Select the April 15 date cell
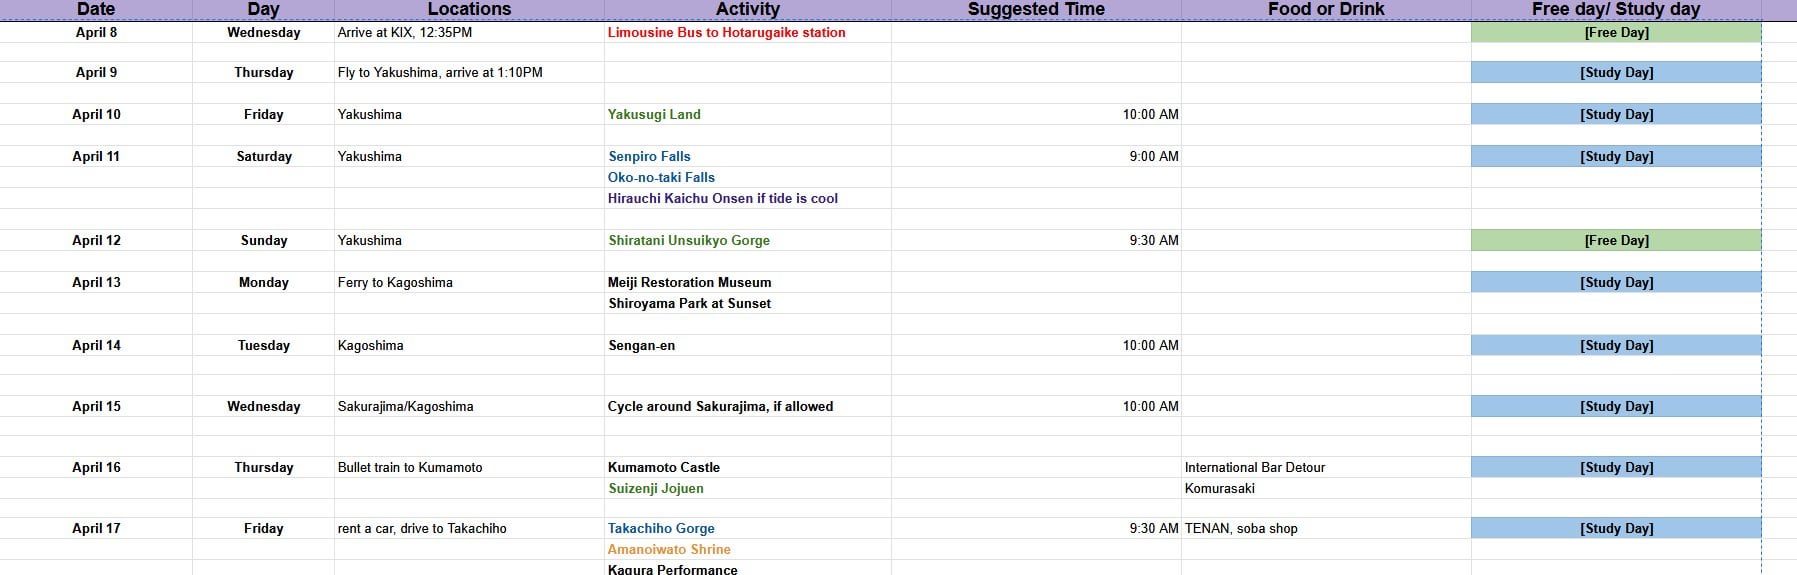1797x575 pixels. coord(96,406)
